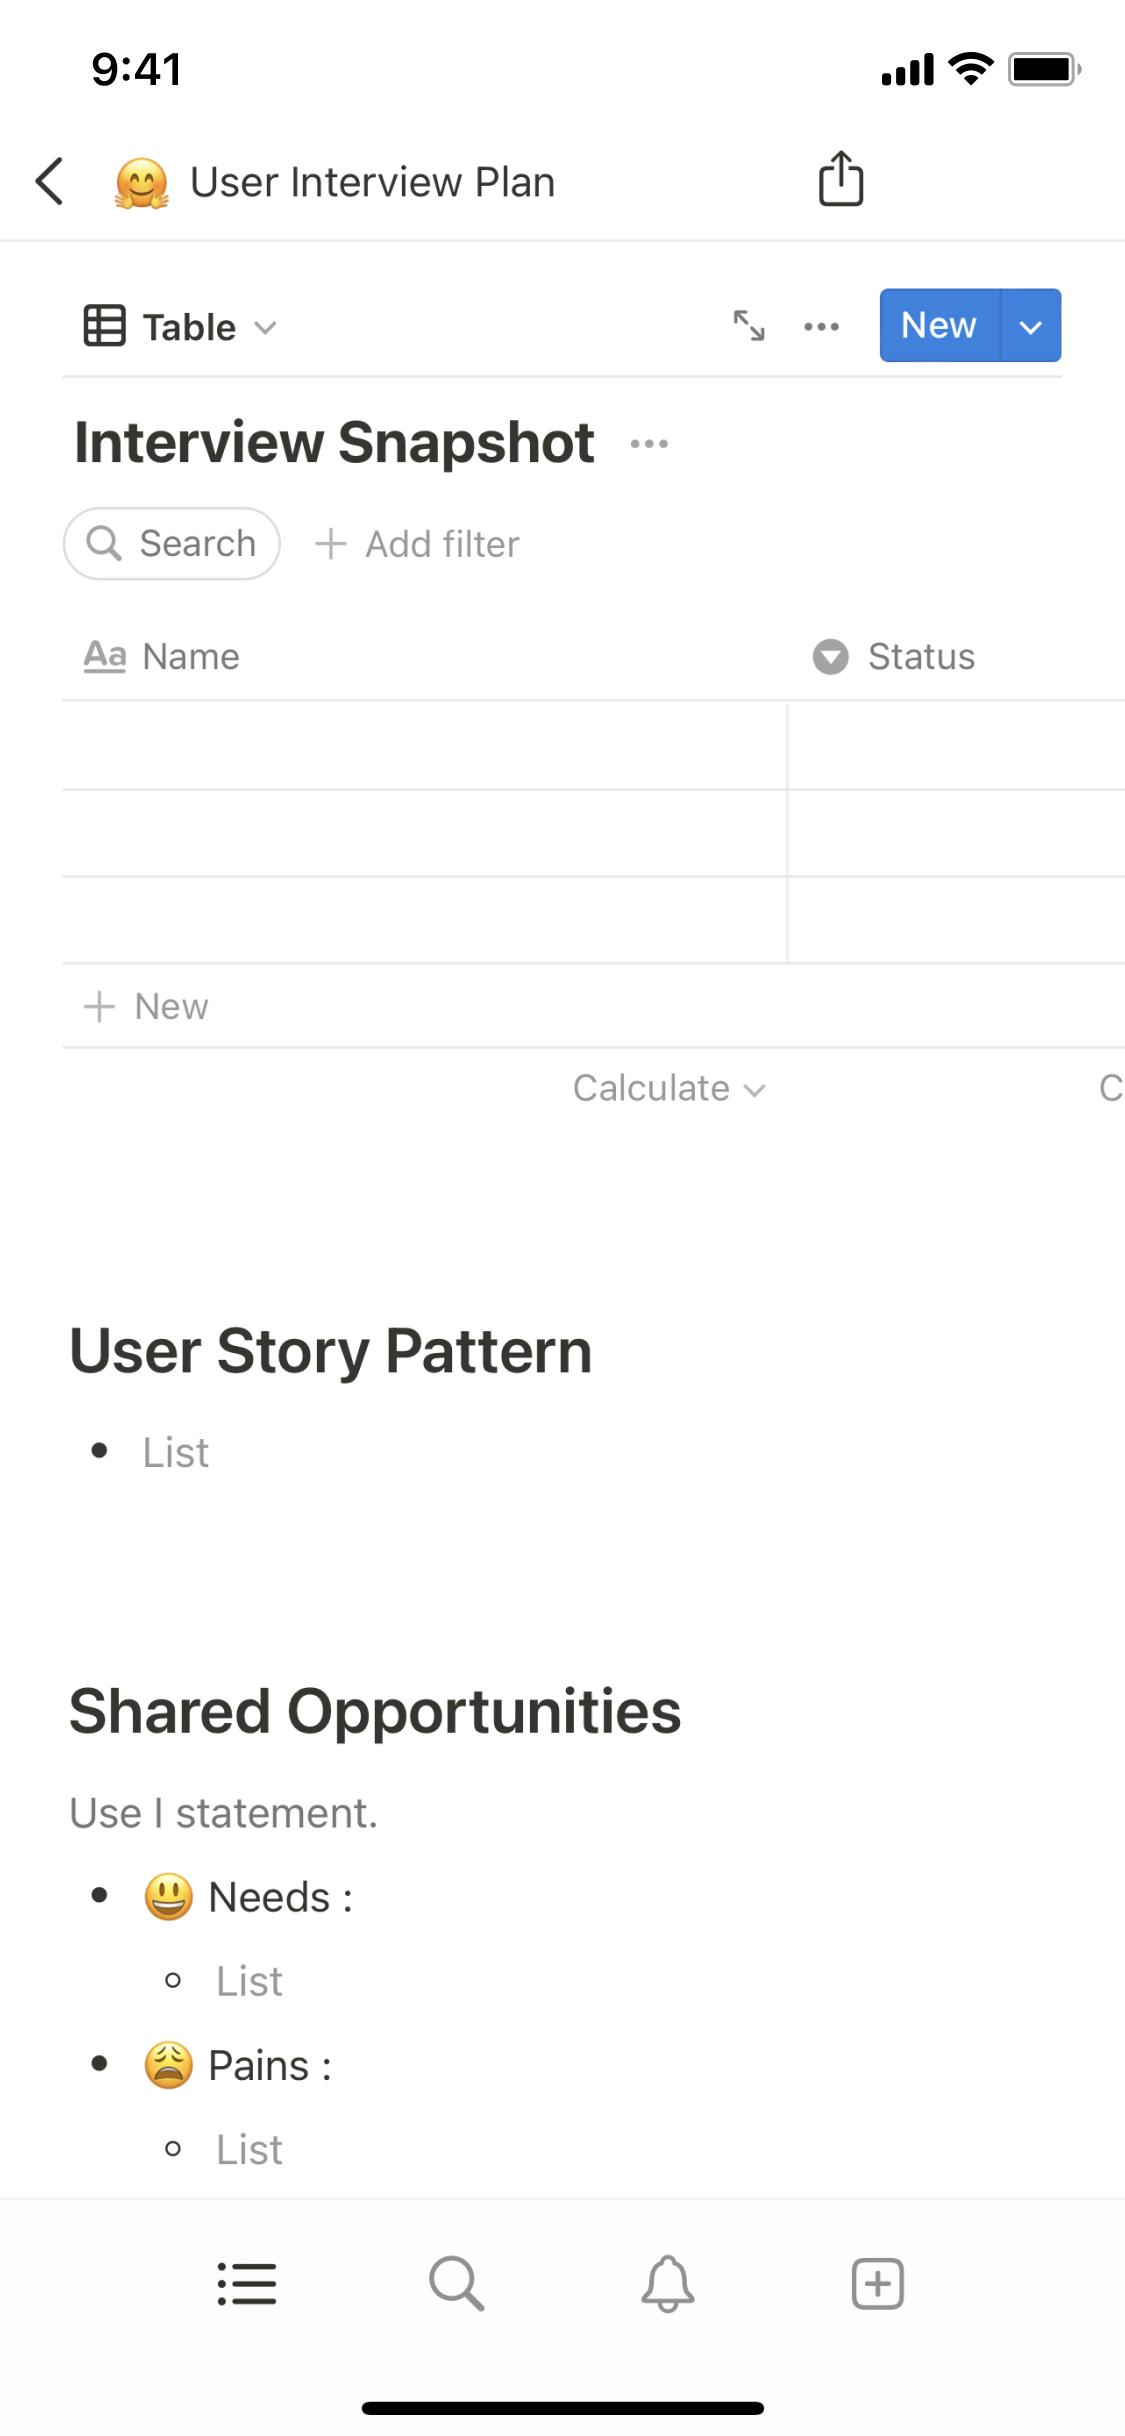Tap the bottom bar search icon
1125x2436 pixels.
(457, 2284)
